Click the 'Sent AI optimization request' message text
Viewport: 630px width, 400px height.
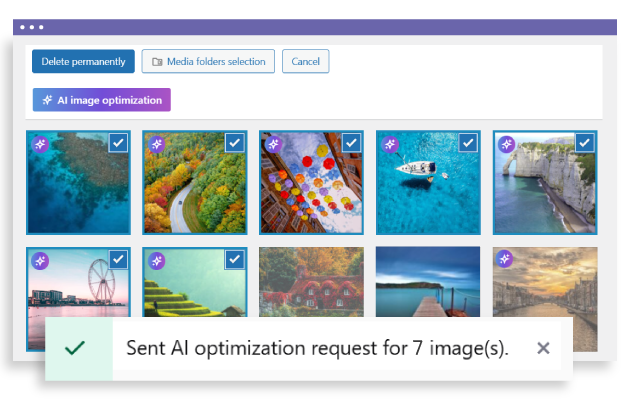click(317, 348)
